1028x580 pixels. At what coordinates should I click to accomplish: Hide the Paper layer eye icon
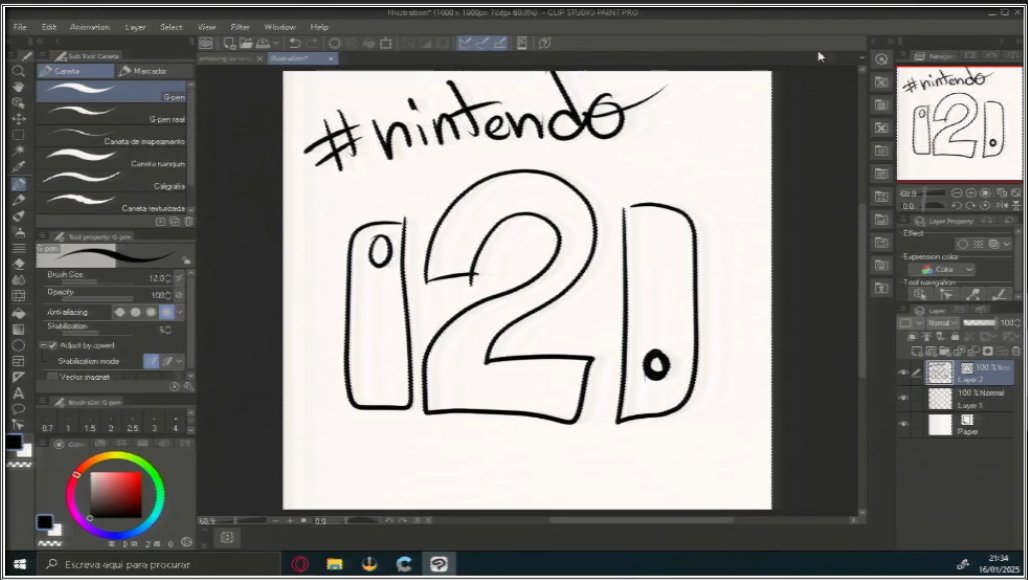pyautogui.click(x=903, y=424)
